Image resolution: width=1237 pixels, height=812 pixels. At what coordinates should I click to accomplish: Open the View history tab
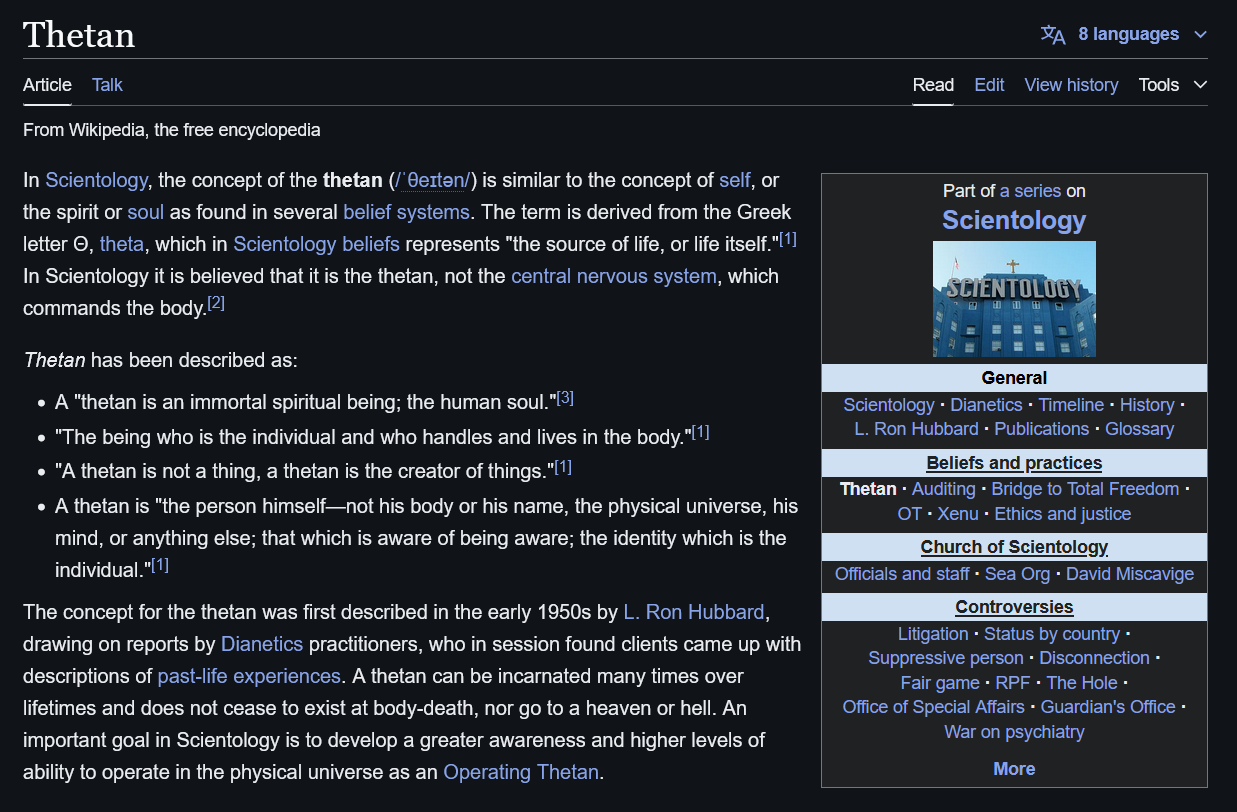1071,85
